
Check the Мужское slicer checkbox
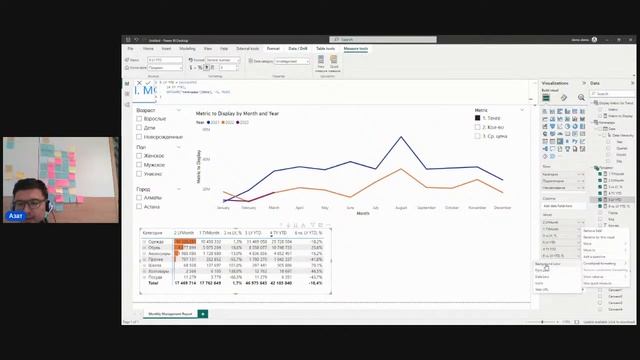(x=139, y=164)
